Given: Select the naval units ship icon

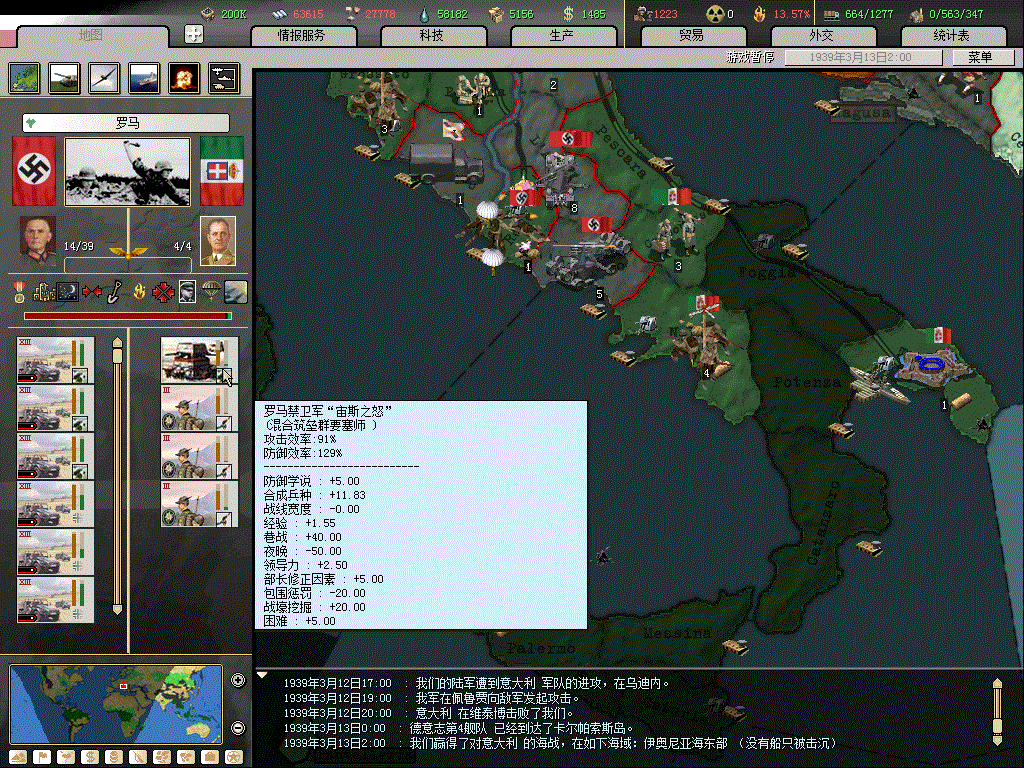Looking at the screenshot, I should tap(144, 78).
